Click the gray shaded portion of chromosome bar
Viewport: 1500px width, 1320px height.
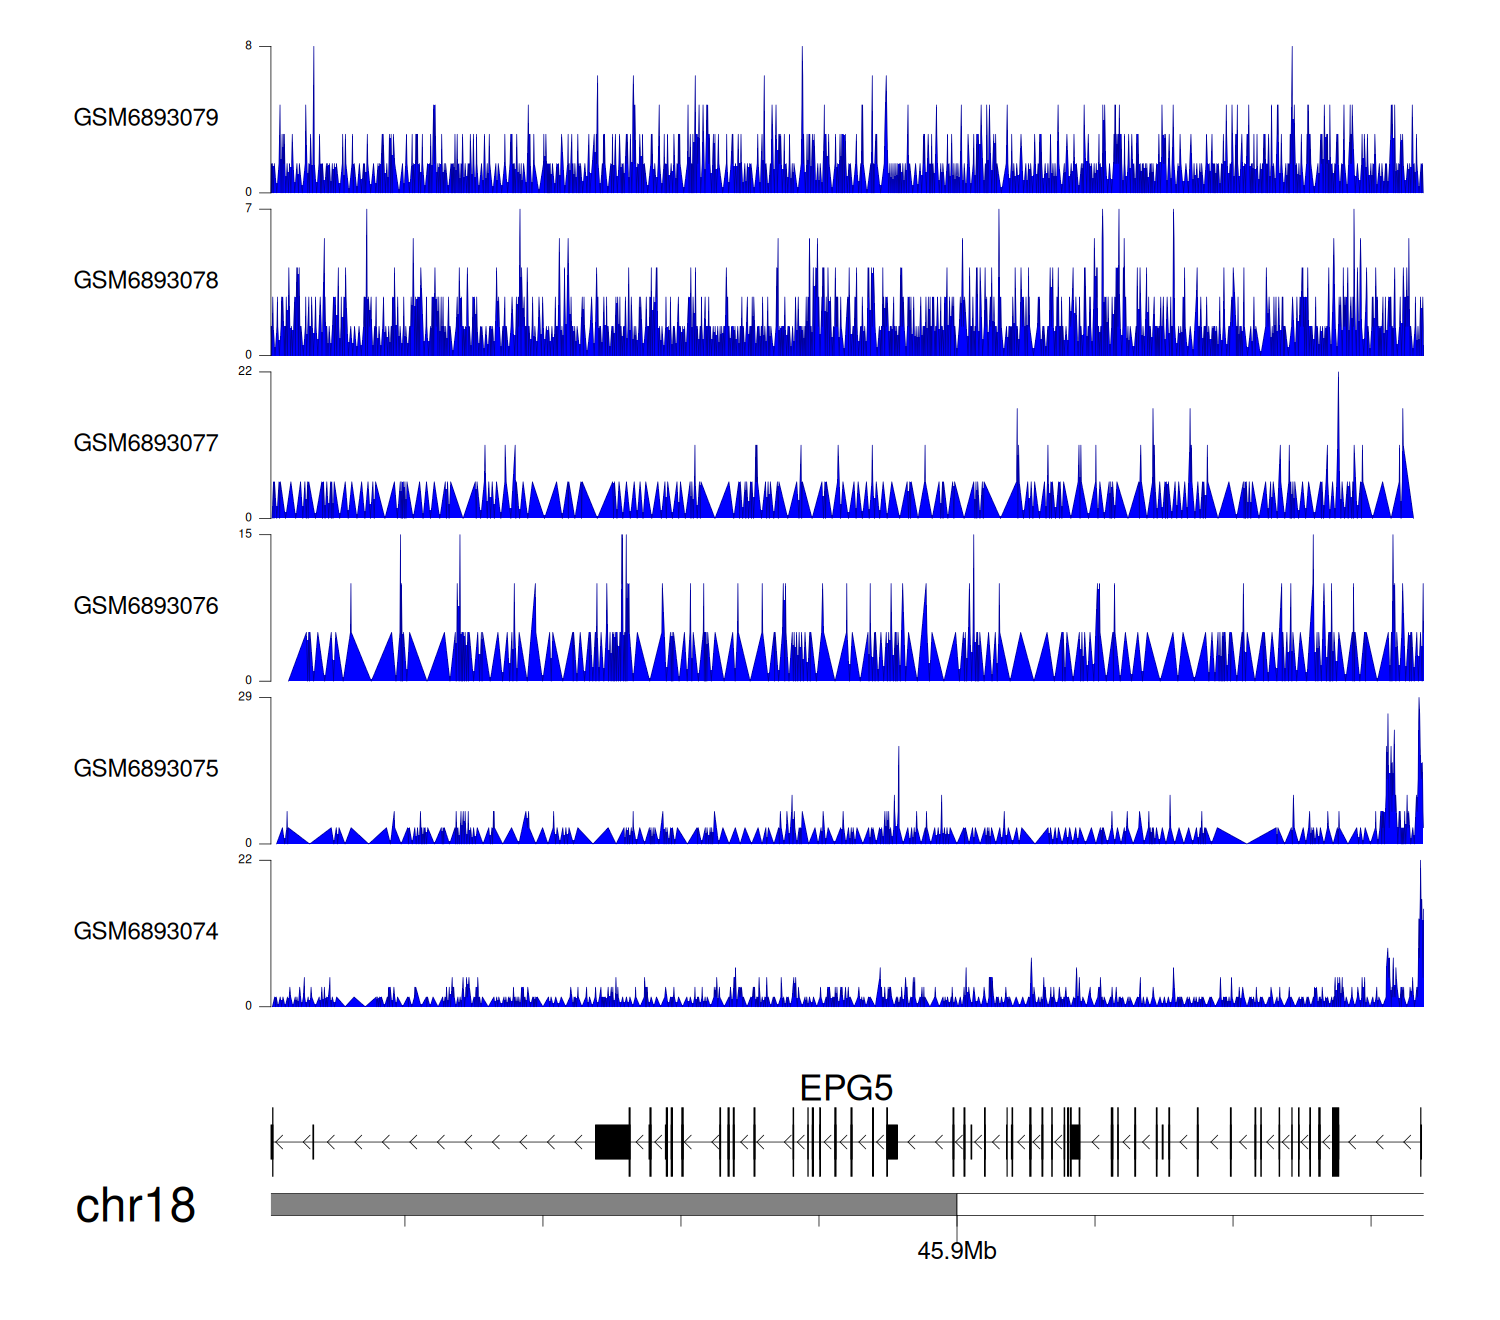[613, 1204]
